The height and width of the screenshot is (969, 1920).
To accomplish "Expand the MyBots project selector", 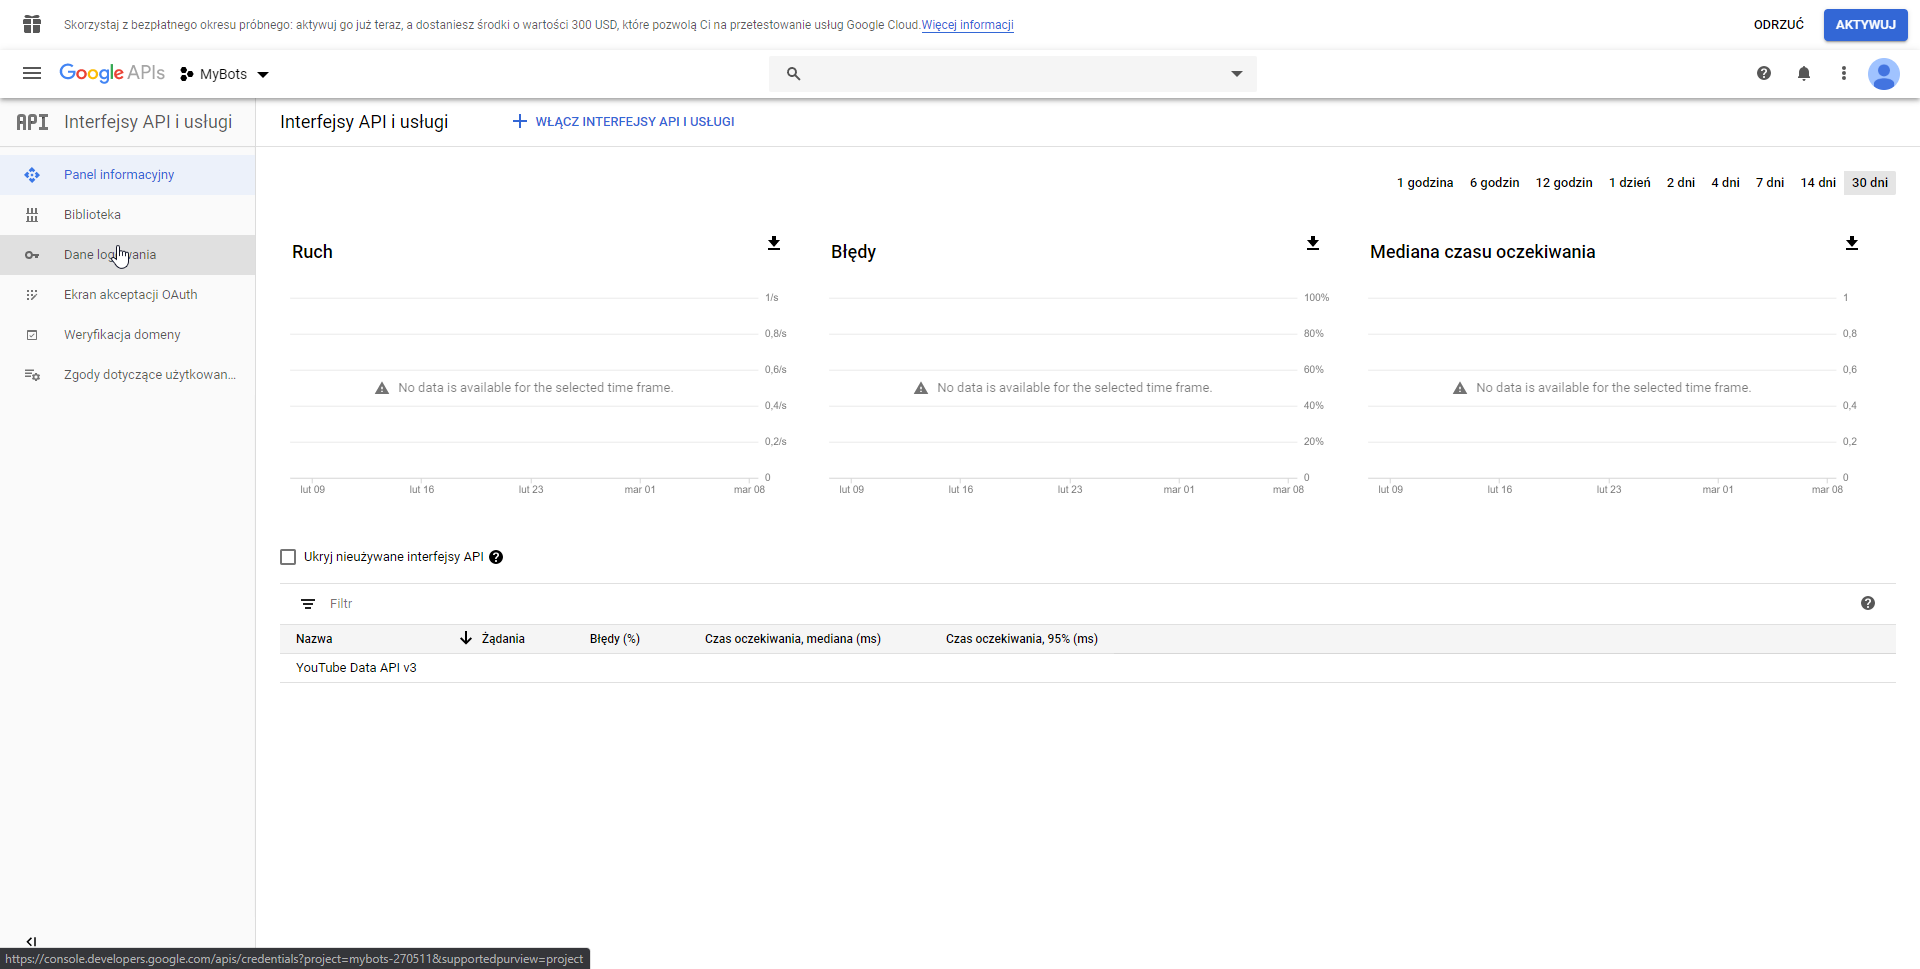I will pos(225,74).
